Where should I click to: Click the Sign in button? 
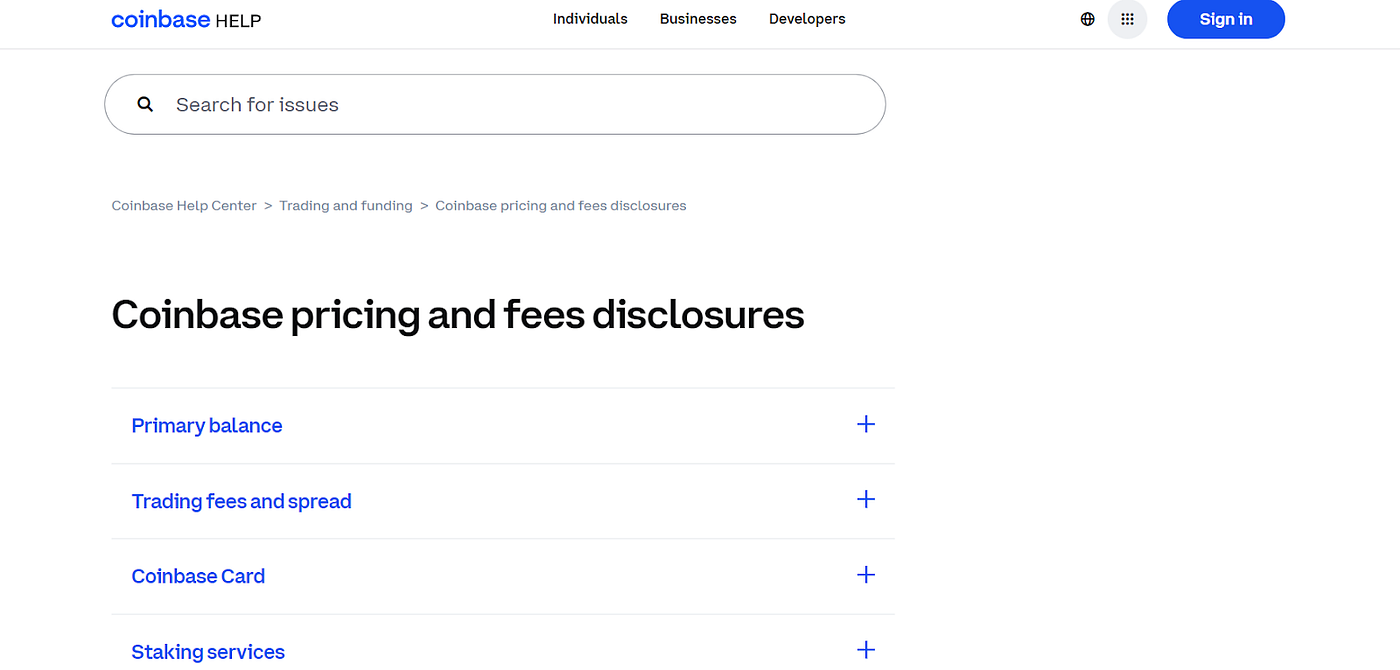pyautogui.click(x=1226, y=19)
